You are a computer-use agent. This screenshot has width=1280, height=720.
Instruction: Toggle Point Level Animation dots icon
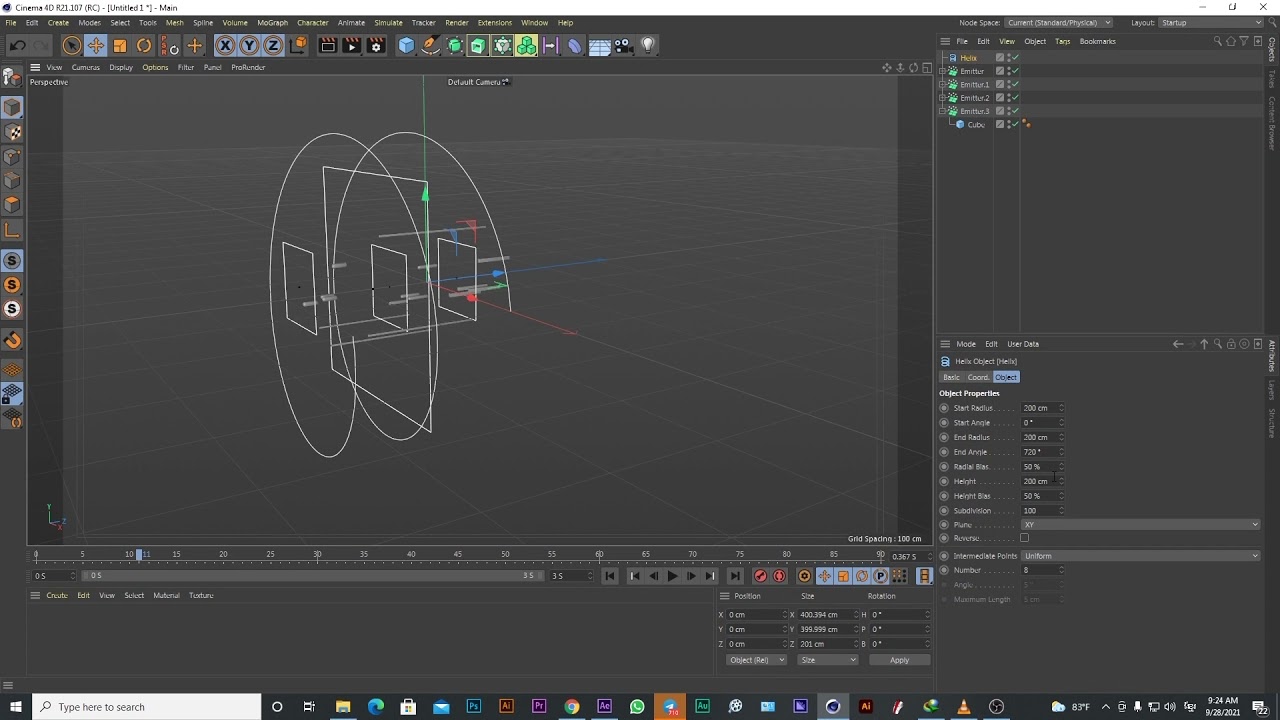click(x=900, y=576)
